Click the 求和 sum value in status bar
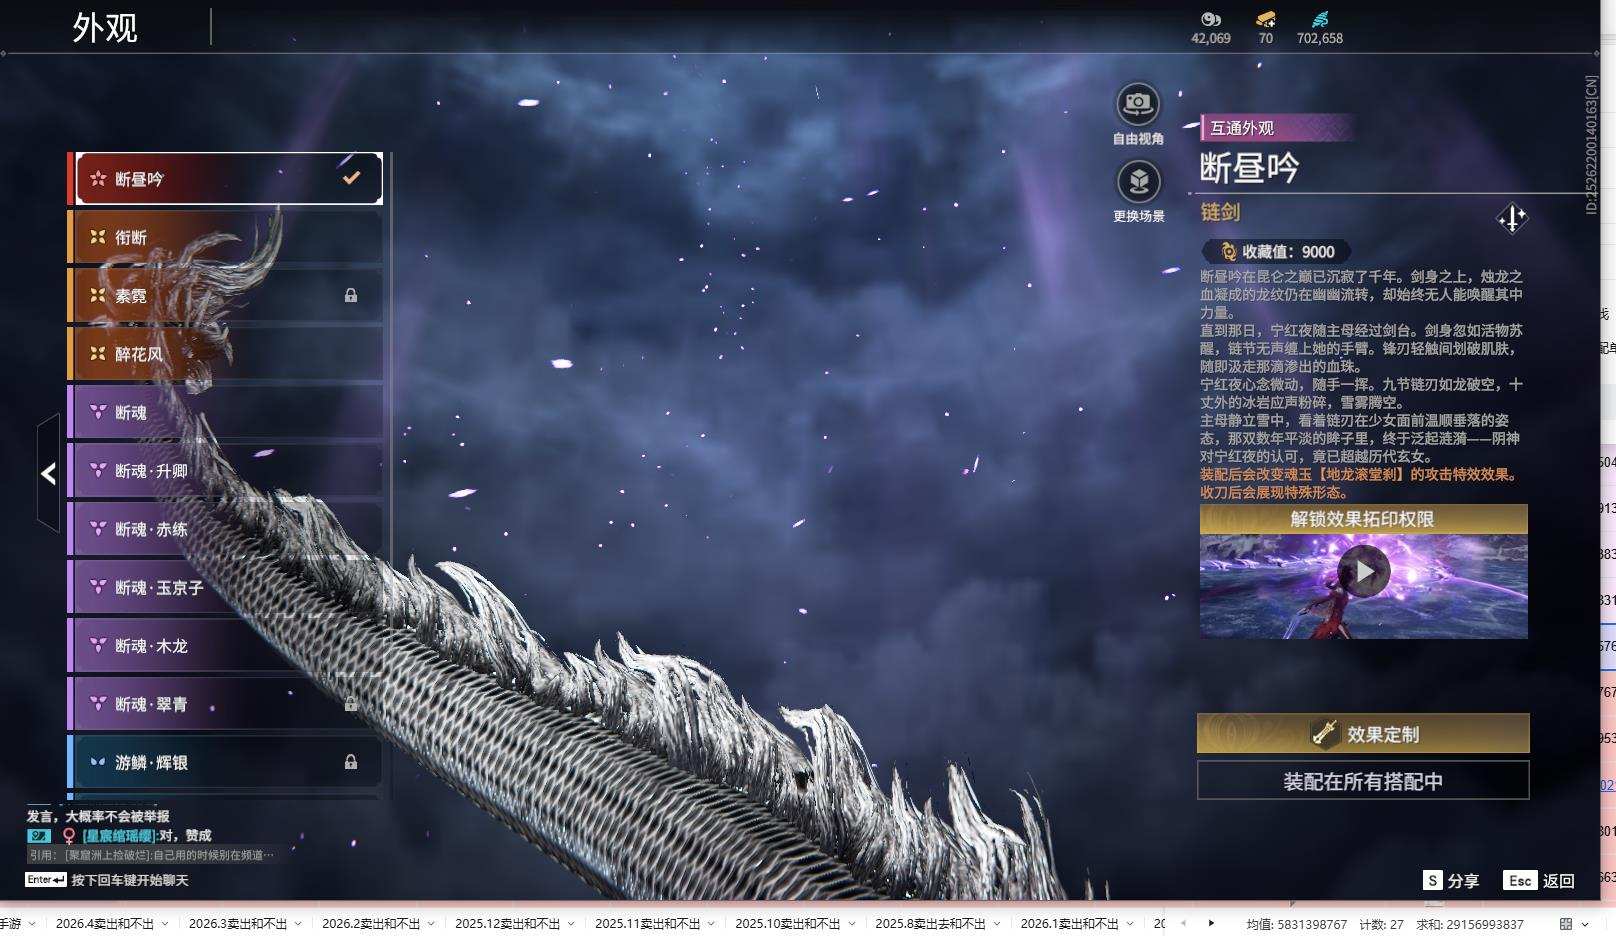This screenshot has width=1616, height=939. coord(1470,925)
